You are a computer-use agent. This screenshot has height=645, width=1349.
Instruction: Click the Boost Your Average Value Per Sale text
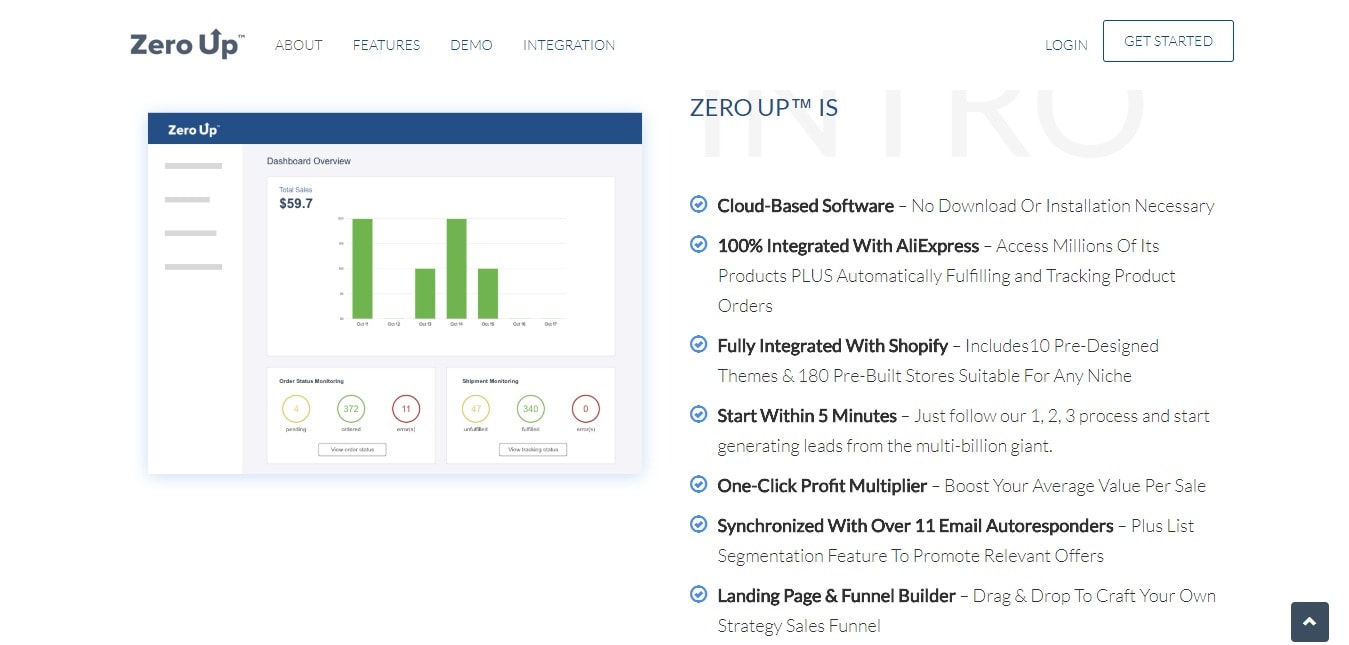tap(1075, 486)
